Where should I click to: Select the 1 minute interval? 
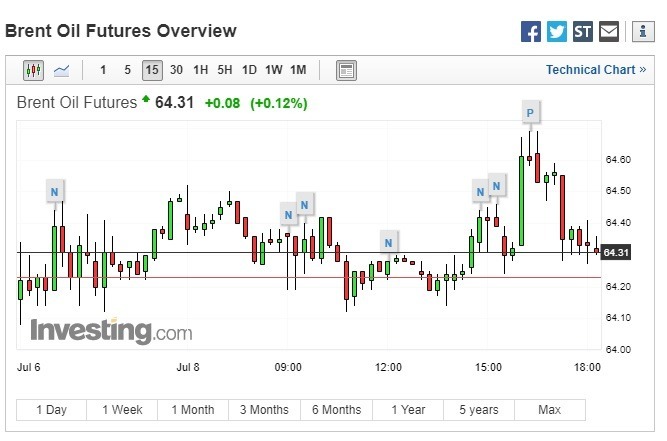(103, 70)
